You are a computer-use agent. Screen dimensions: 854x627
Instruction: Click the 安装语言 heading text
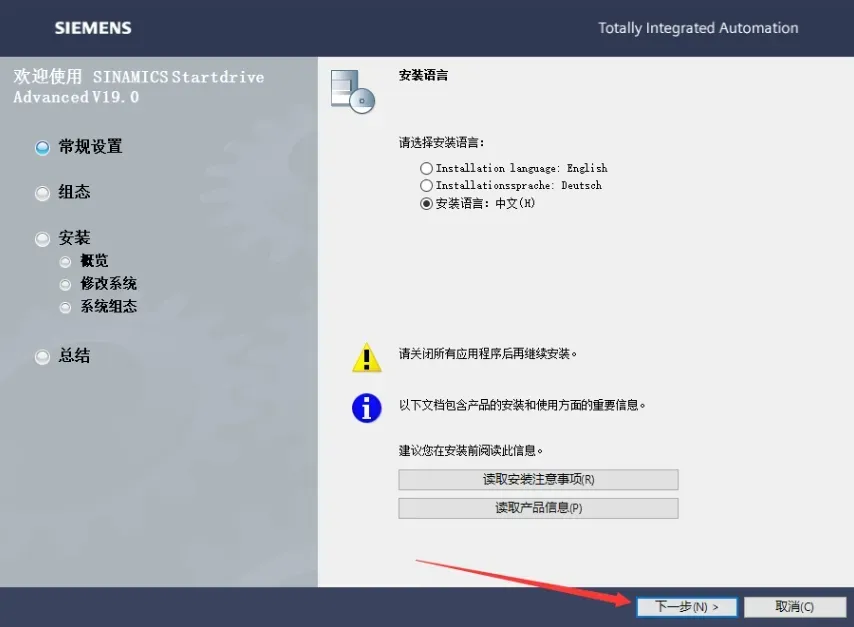(423, 75)
